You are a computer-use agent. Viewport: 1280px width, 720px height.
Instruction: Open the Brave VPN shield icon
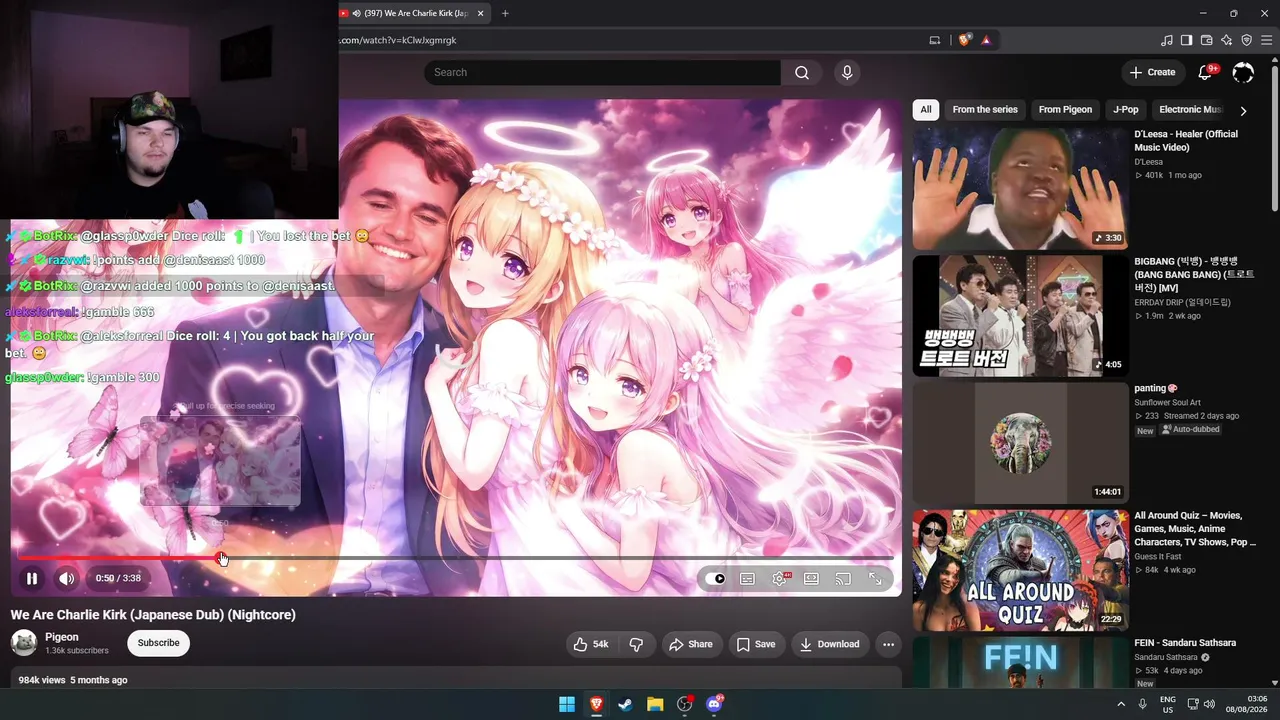(1247, 40)
